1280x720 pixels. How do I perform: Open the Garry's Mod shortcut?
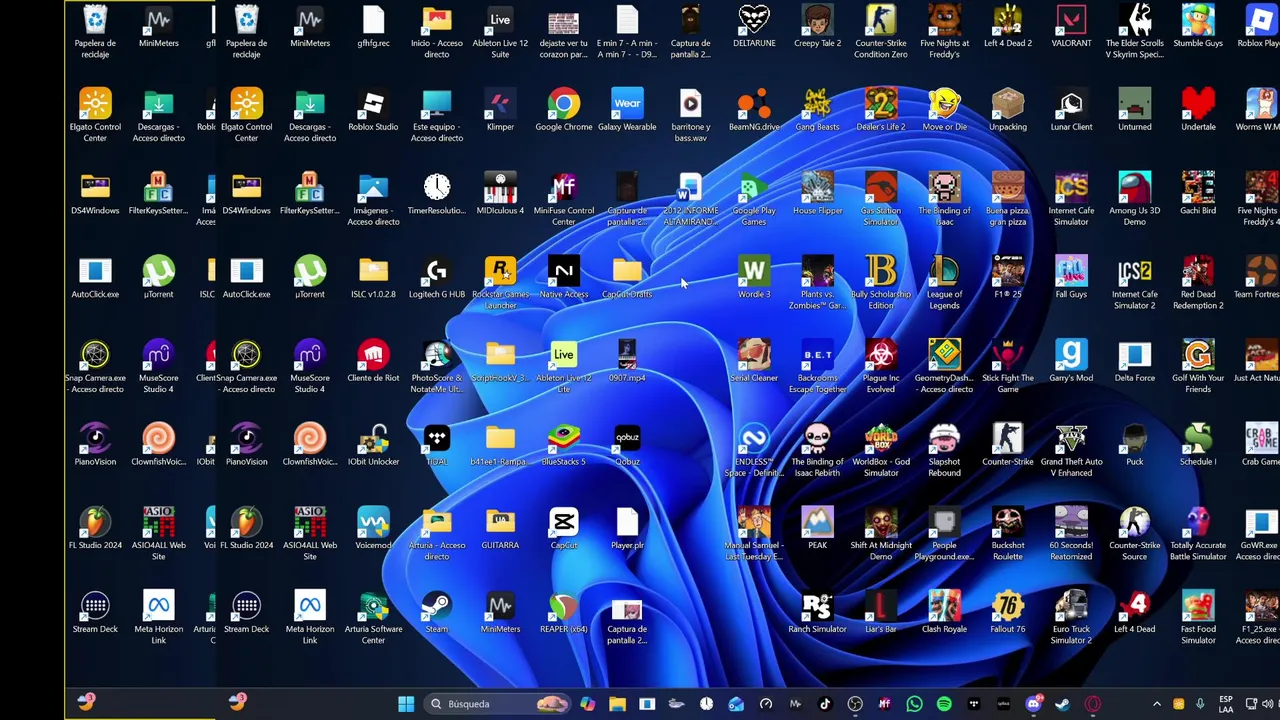[x=1071, y=362]
